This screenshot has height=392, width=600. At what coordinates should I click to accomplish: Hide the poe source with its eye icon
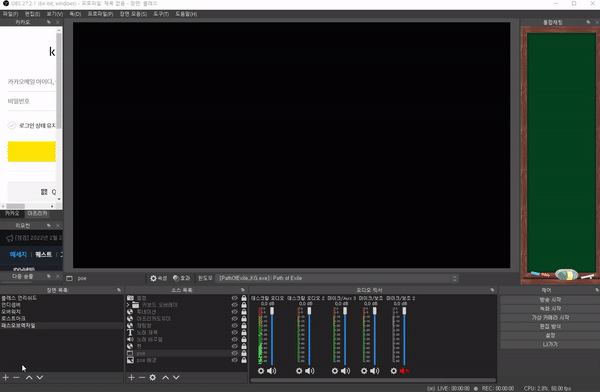click(x=235, y=353)
